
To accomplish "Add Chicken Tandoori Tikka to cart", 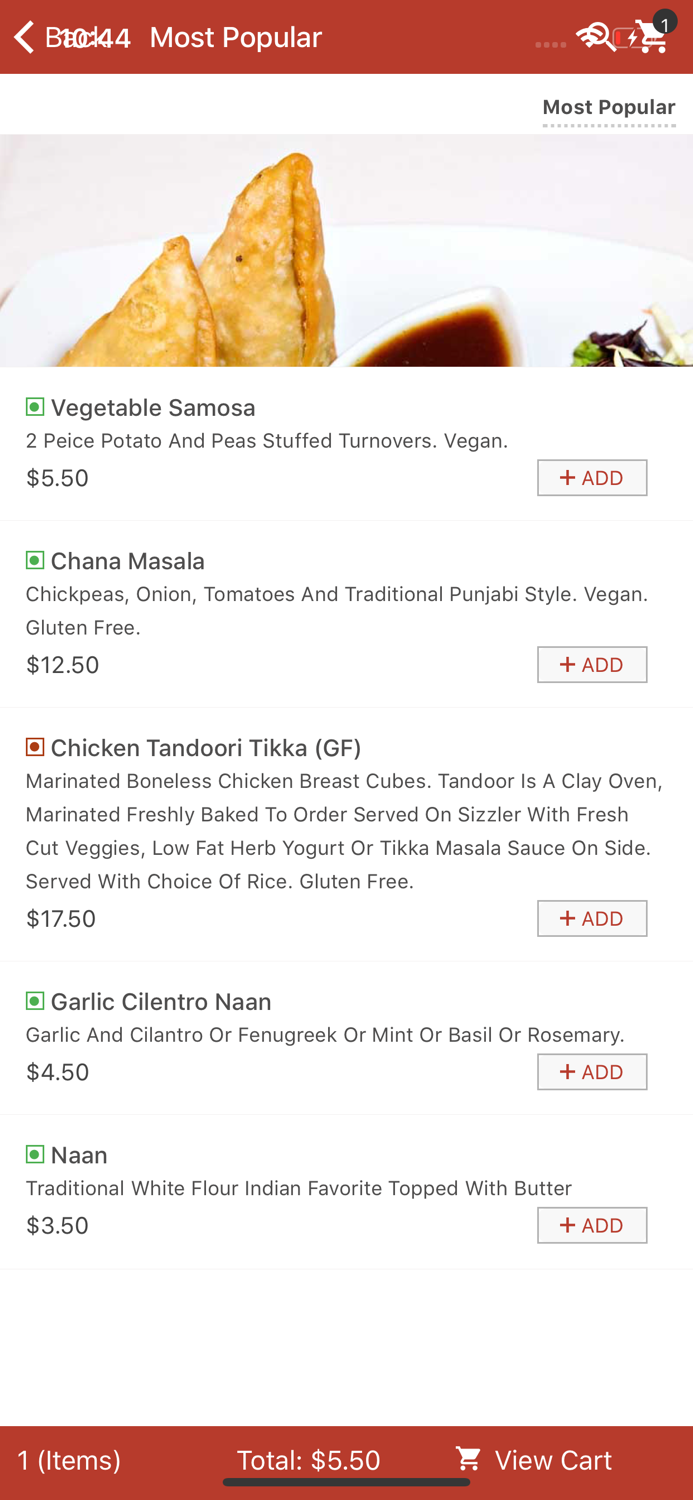I will [x=592, y=919].
